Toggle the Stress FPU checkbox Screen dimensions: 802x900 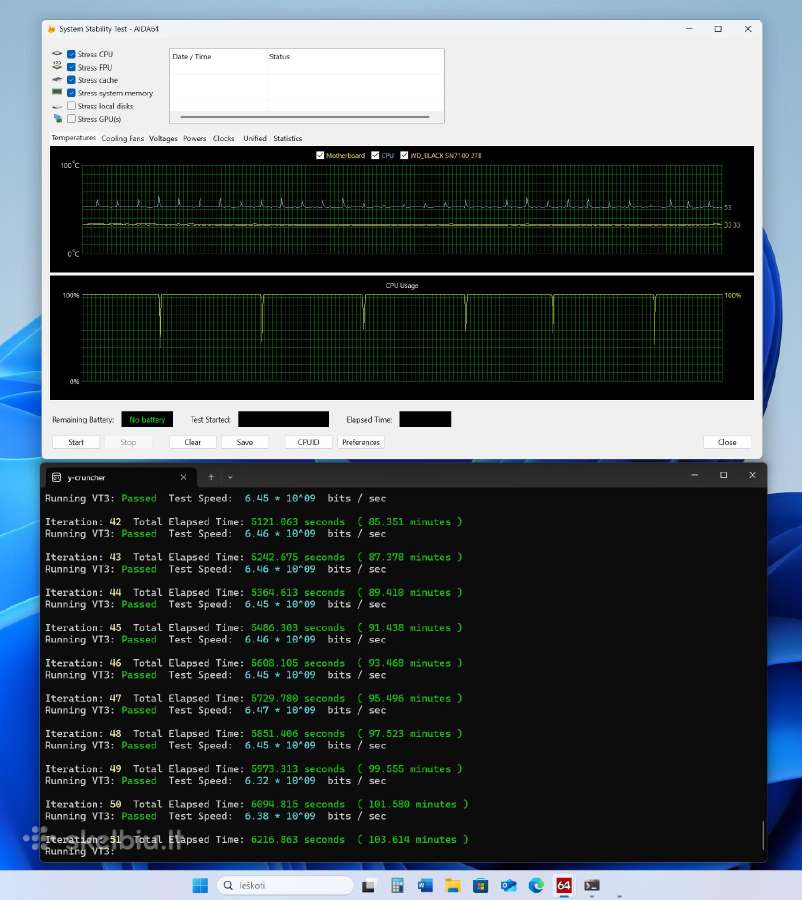(71, 67)
